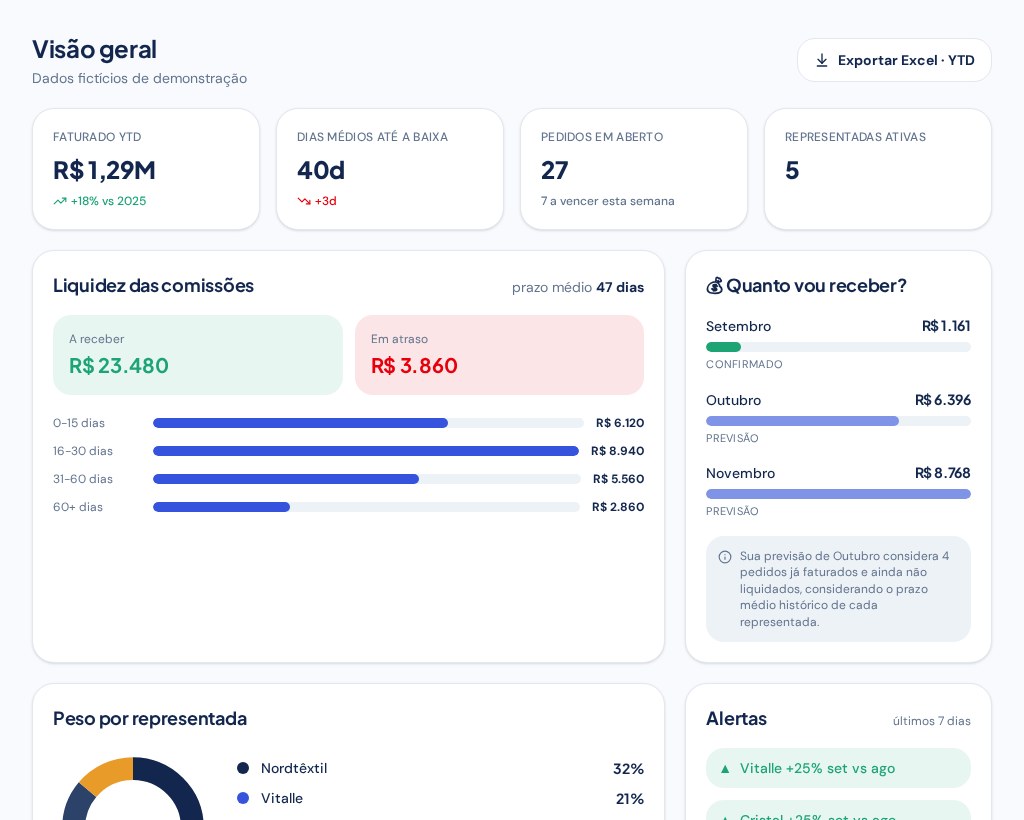Click the Setembro confirmed progress bar
The height and width of the screenshot is (820, 1024).
point(838,347)
